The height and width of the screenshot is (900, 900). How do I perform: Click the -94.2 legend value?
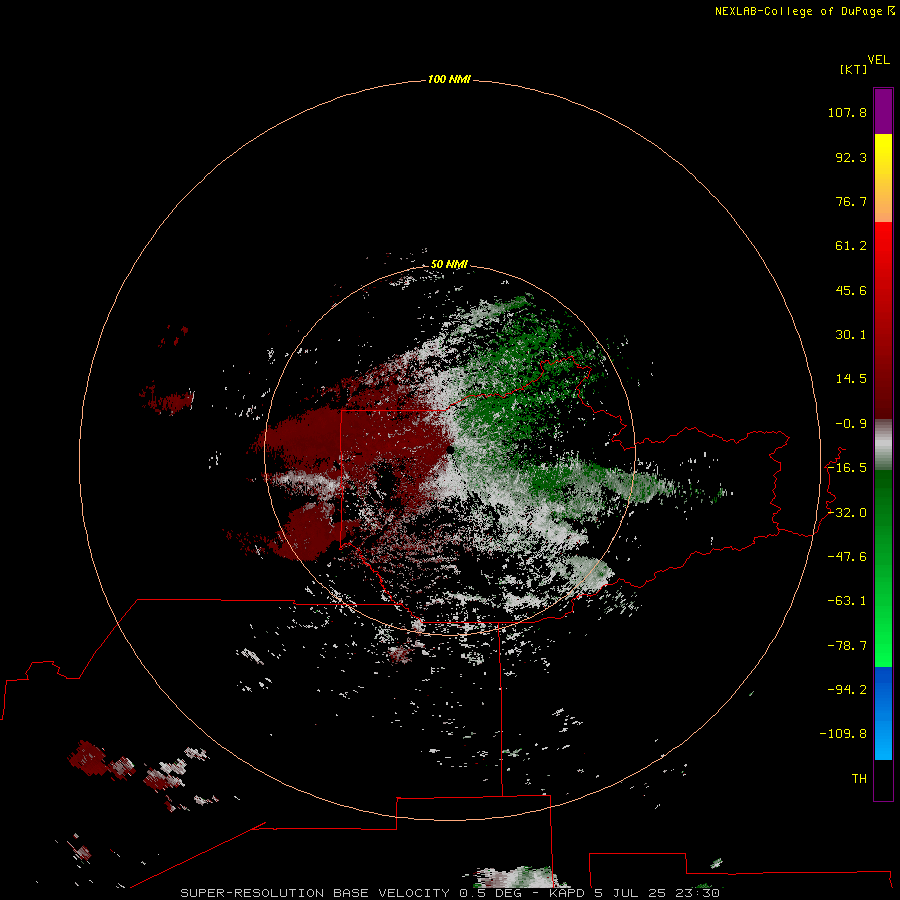click(847, 689)
